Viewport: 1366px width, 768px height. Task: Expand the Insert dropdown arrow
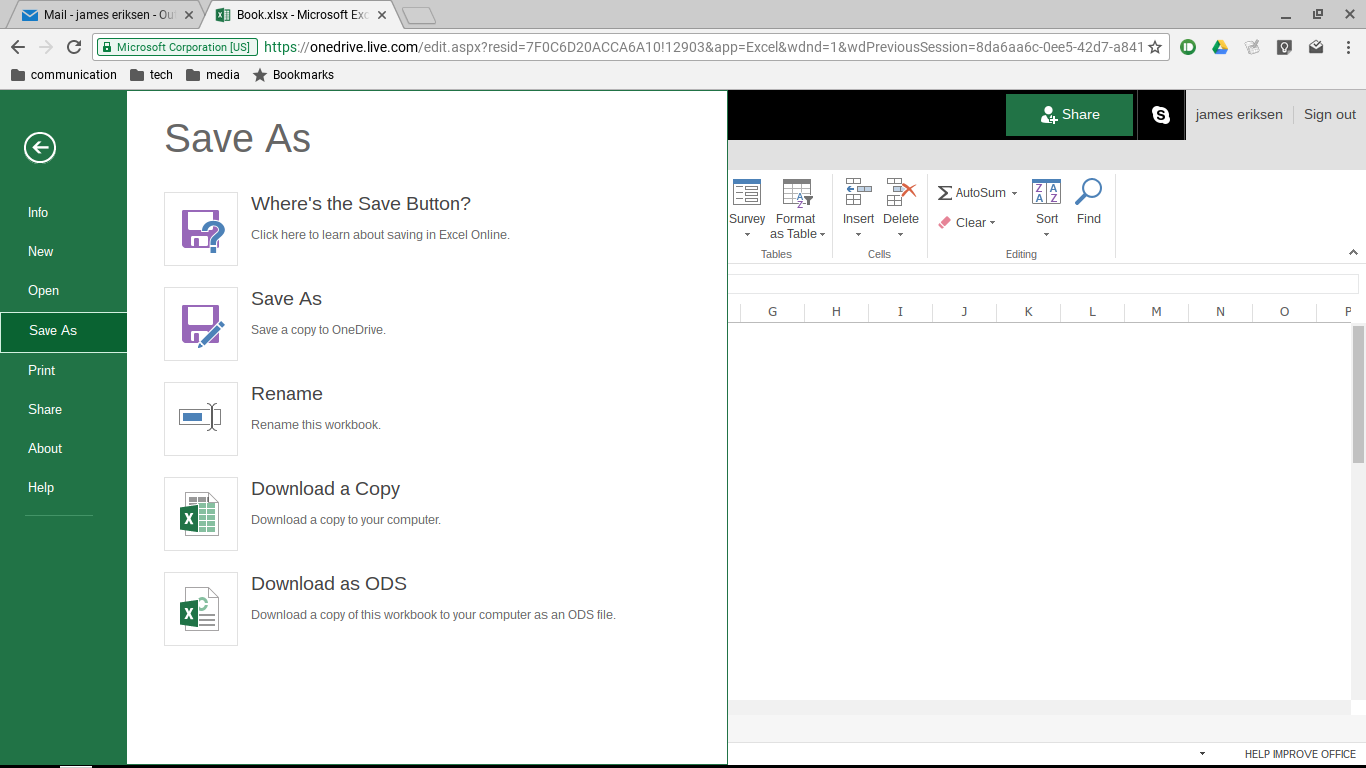(x=858, y=235)
